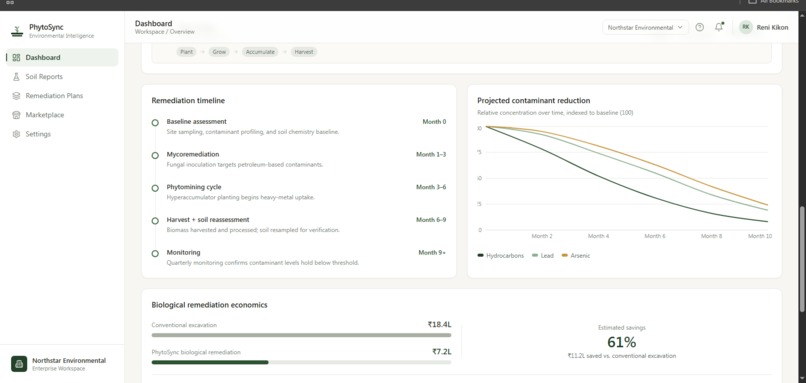Click the Harvest + soil reassessment circle marker
This screenshot has width=806, height=383.
(x=155, y=221)
